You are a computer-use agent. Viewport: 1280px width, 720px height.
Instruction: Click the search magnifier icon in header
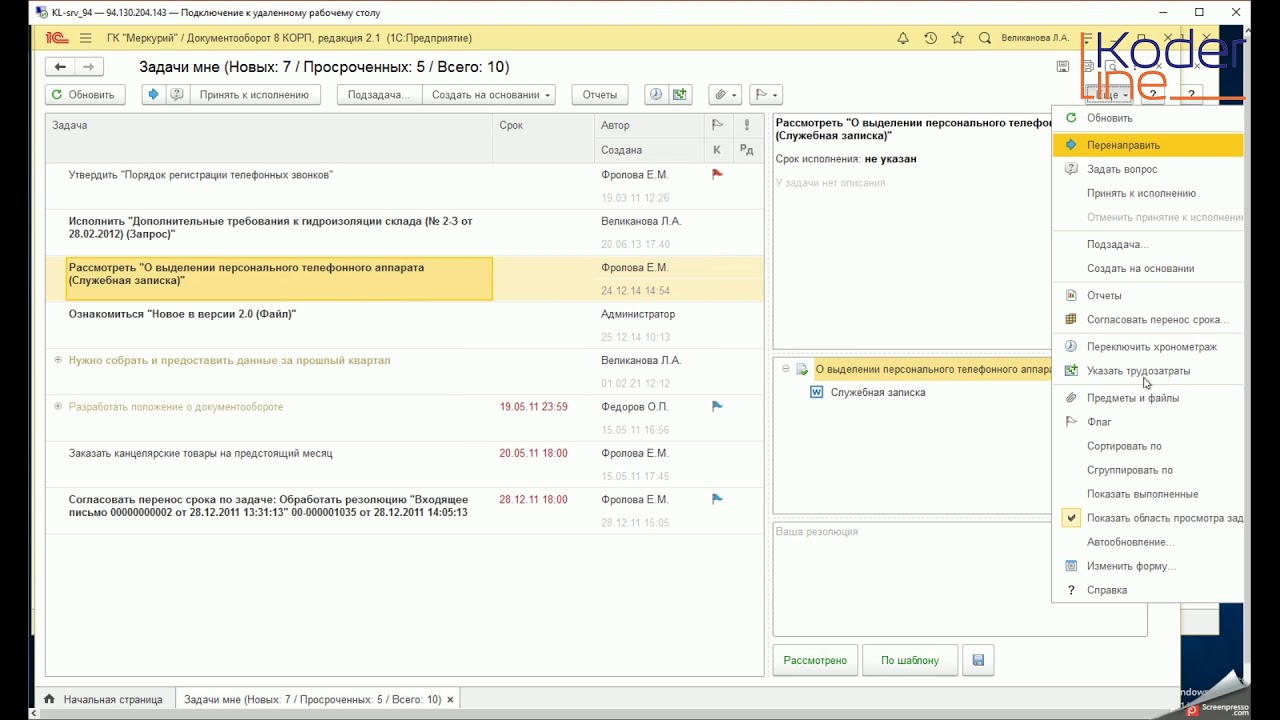click(x=985, y=38)
